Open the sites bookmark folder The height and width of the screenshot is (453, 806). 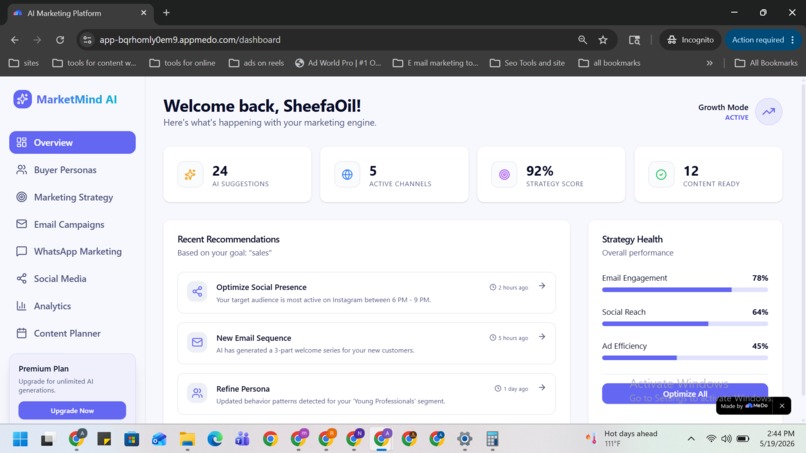(x=24, y=63)
